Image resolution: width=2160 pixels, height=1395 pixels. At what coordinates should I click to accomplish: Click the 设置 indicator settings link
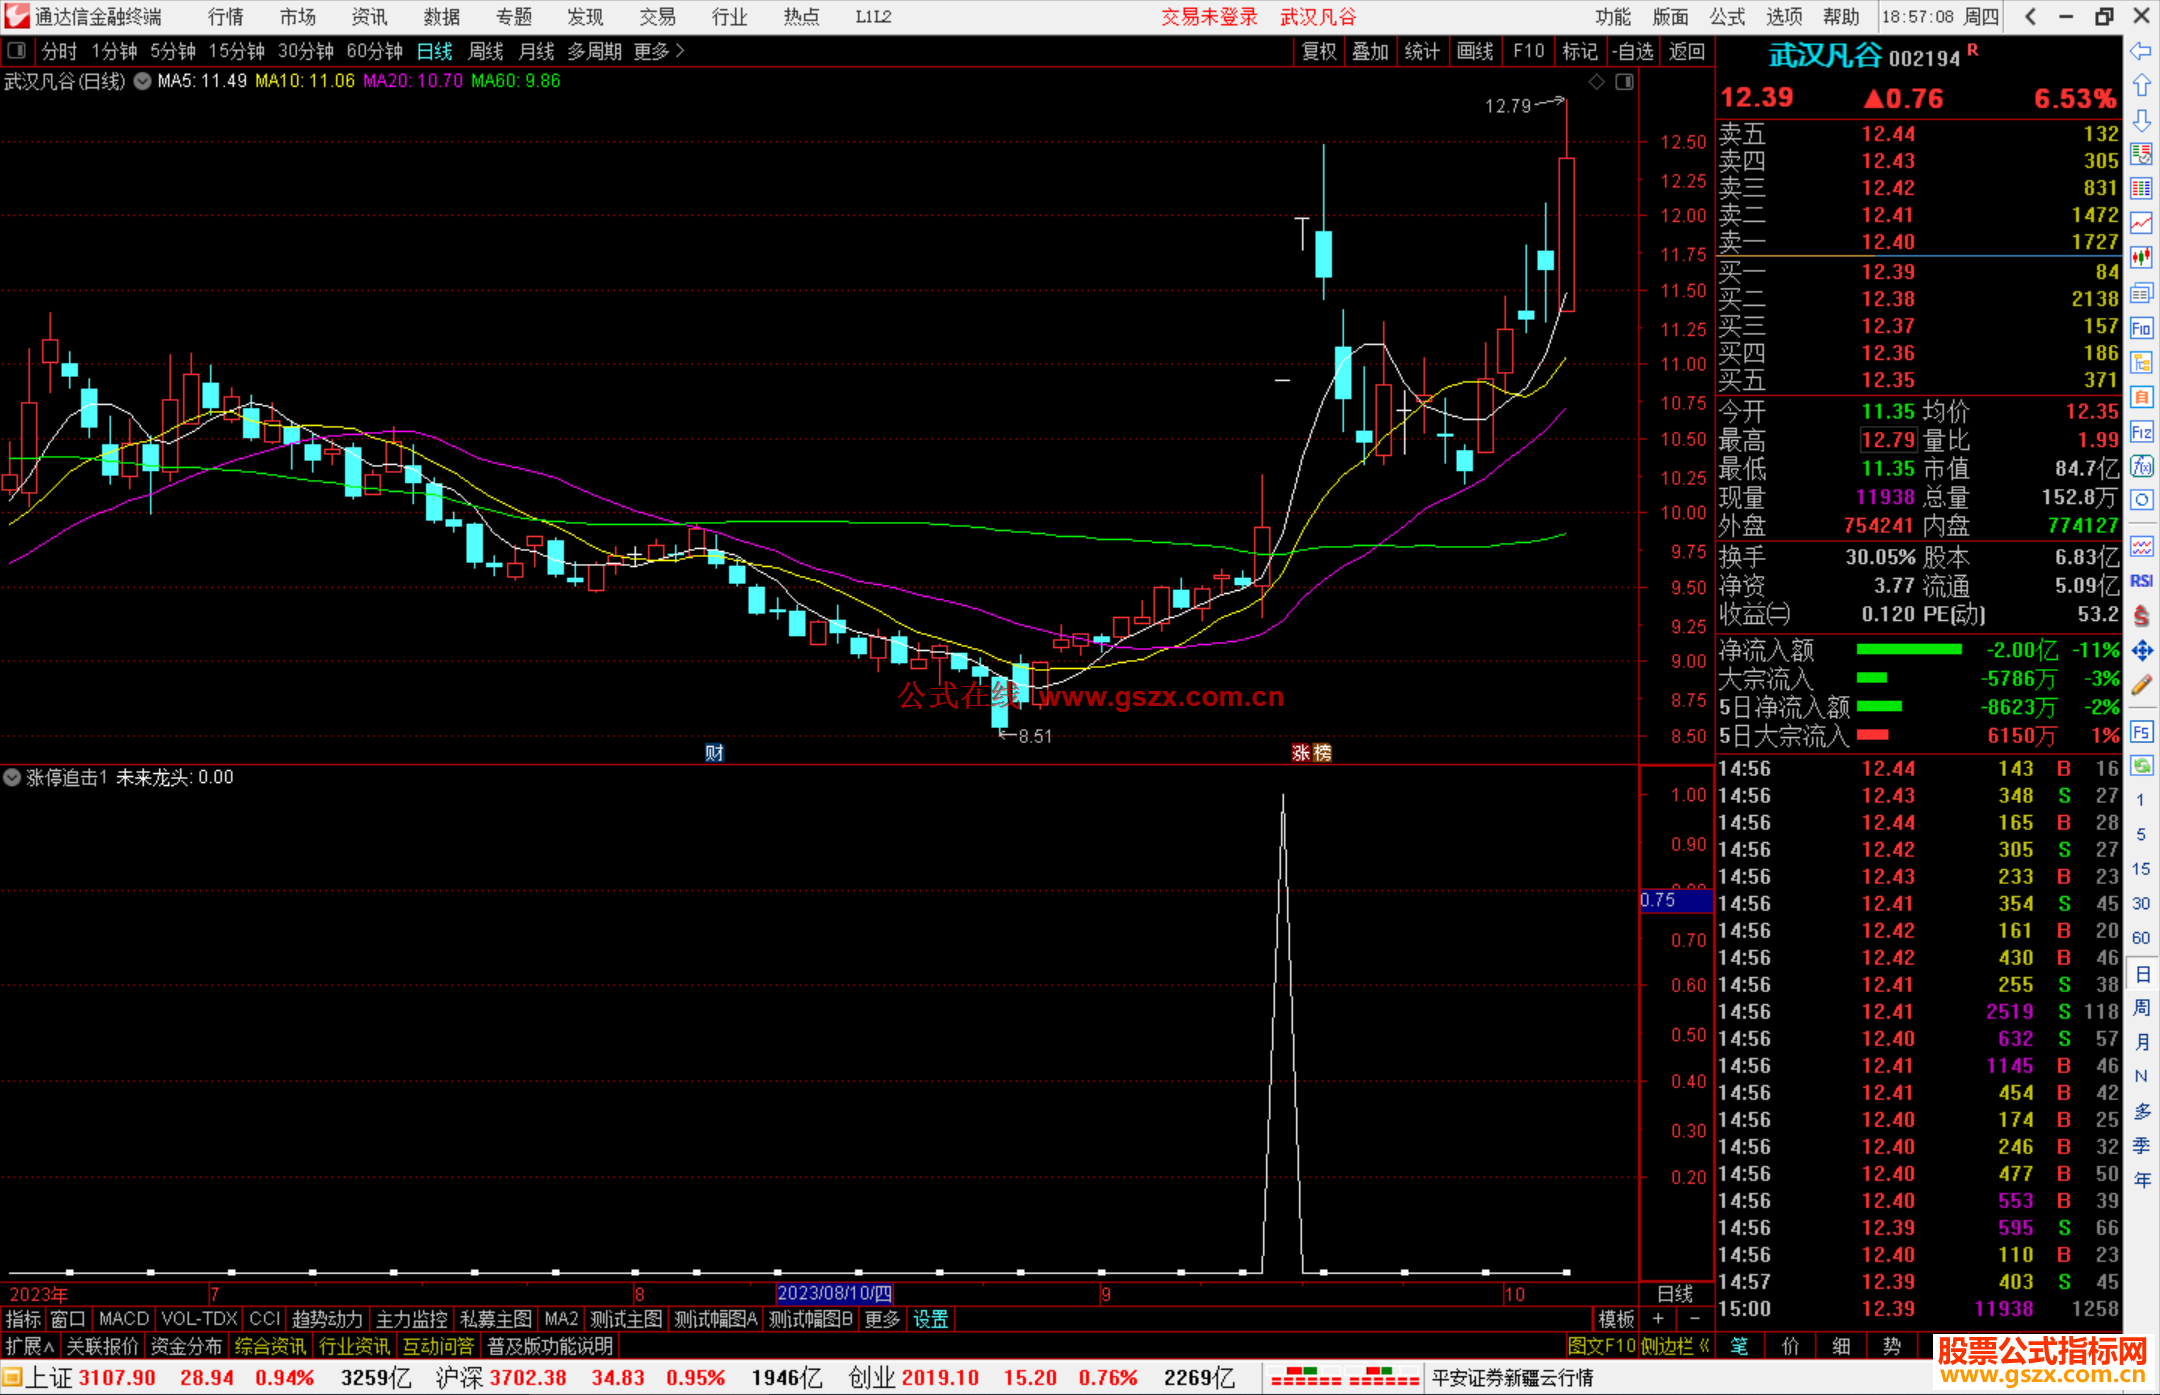click(x=930, y=1319)
